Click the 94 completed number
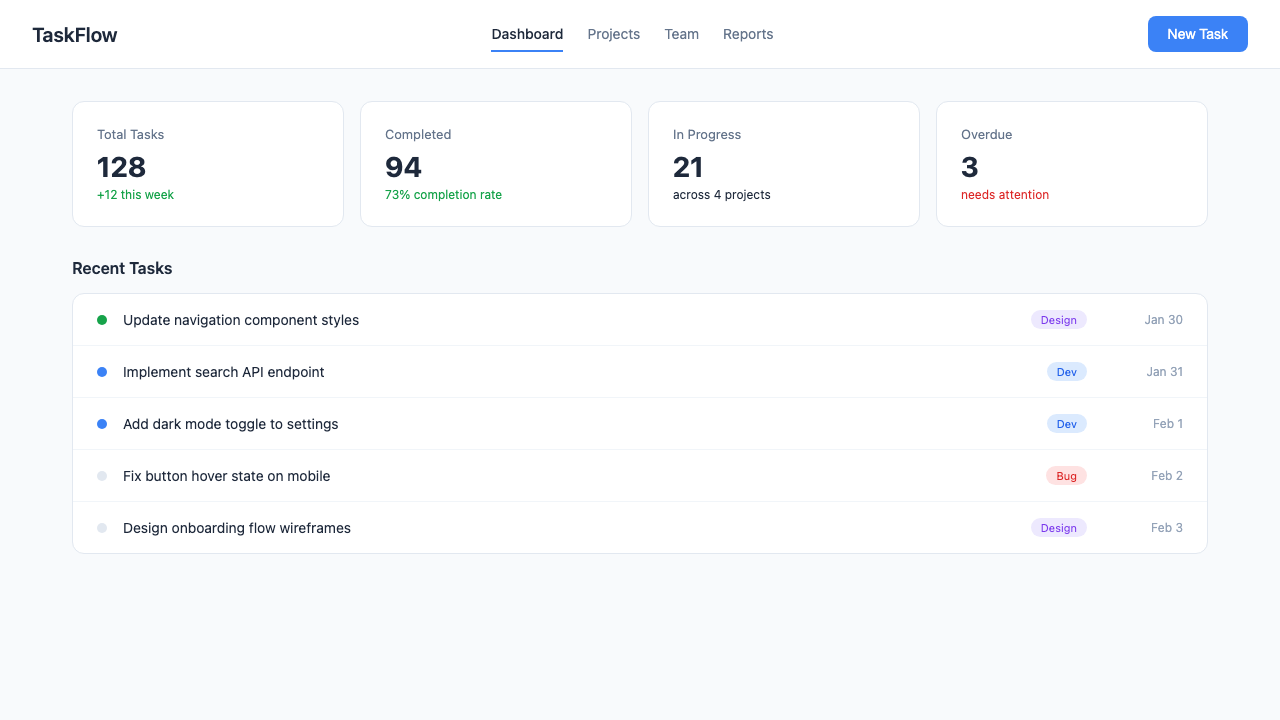The height and width of the screenshot is (720, 1280). pyautogui.click(x=404, y=166)
